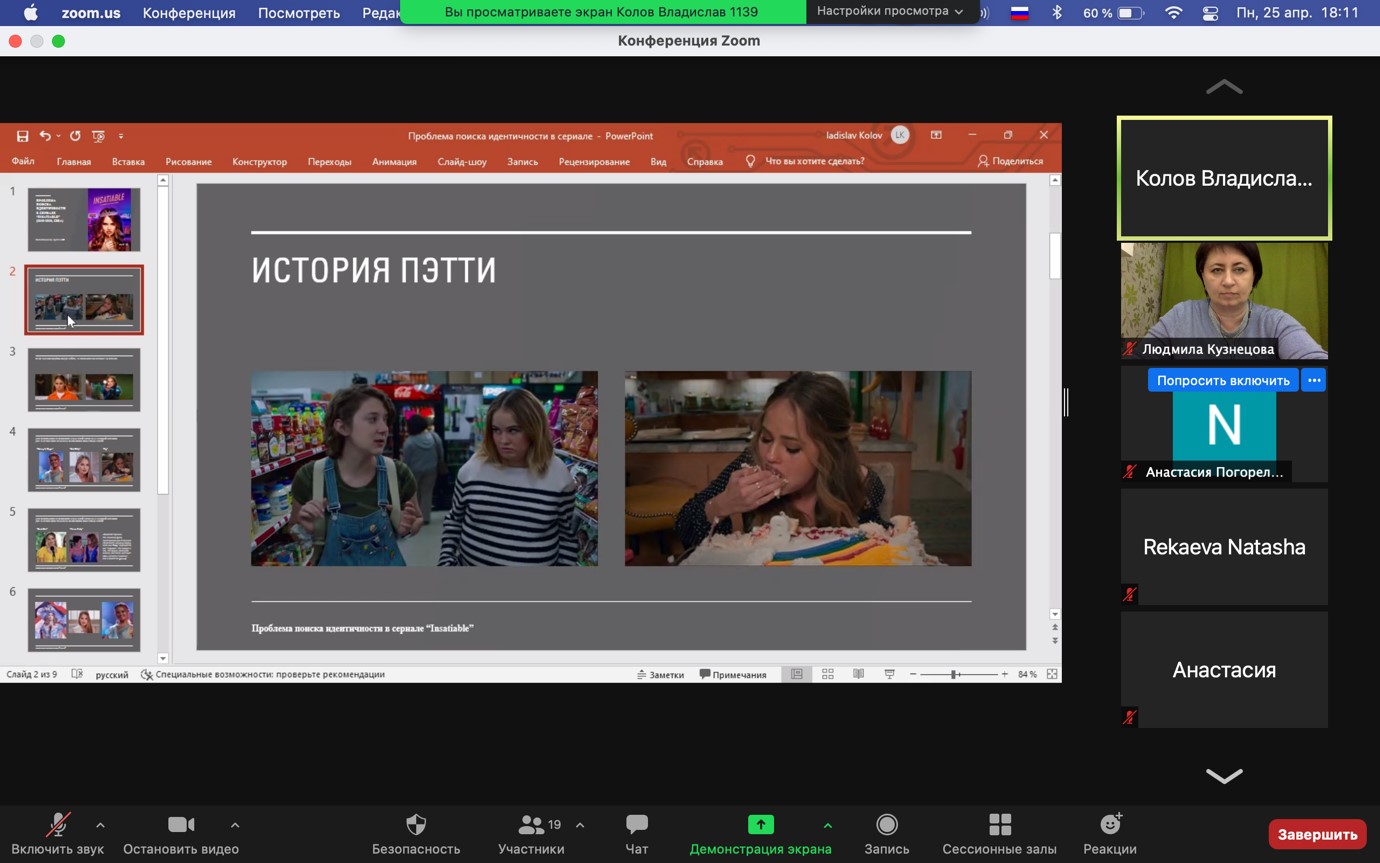The height and width of the screenshot is (863, 1380).
Task: Click the 'Что вы хотите сделать?' search field
Action: point(814,161)
